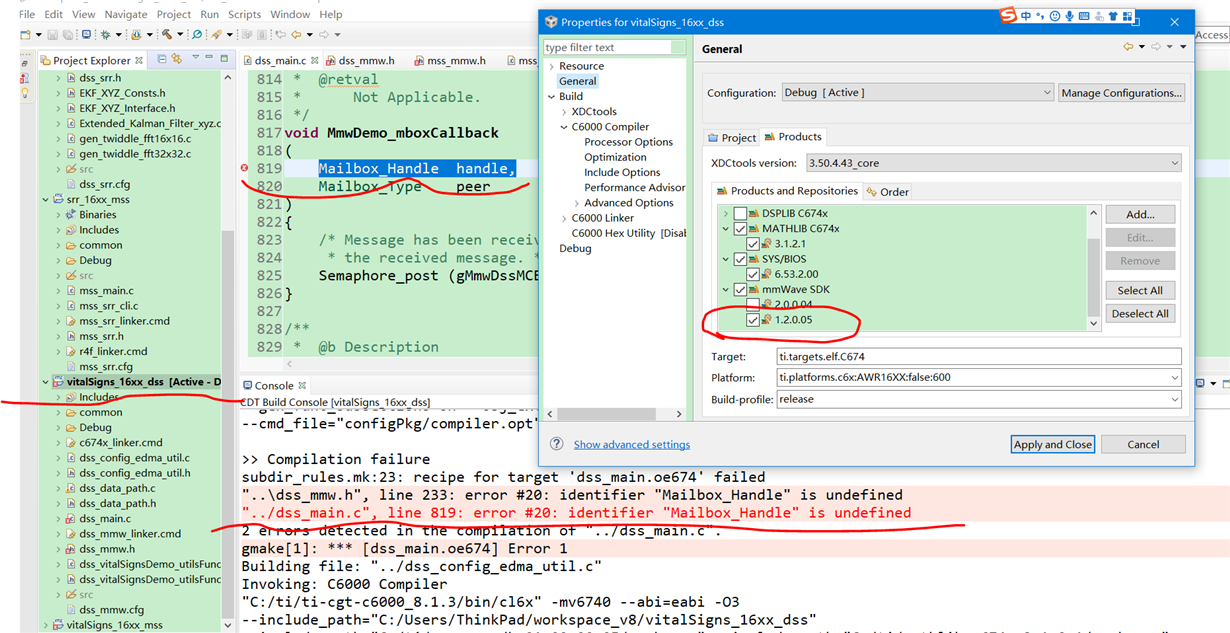This screenshot has height=633, width=1230.
Task: Click the lightbulb icon in left sidebar
Action: [25, 93]
